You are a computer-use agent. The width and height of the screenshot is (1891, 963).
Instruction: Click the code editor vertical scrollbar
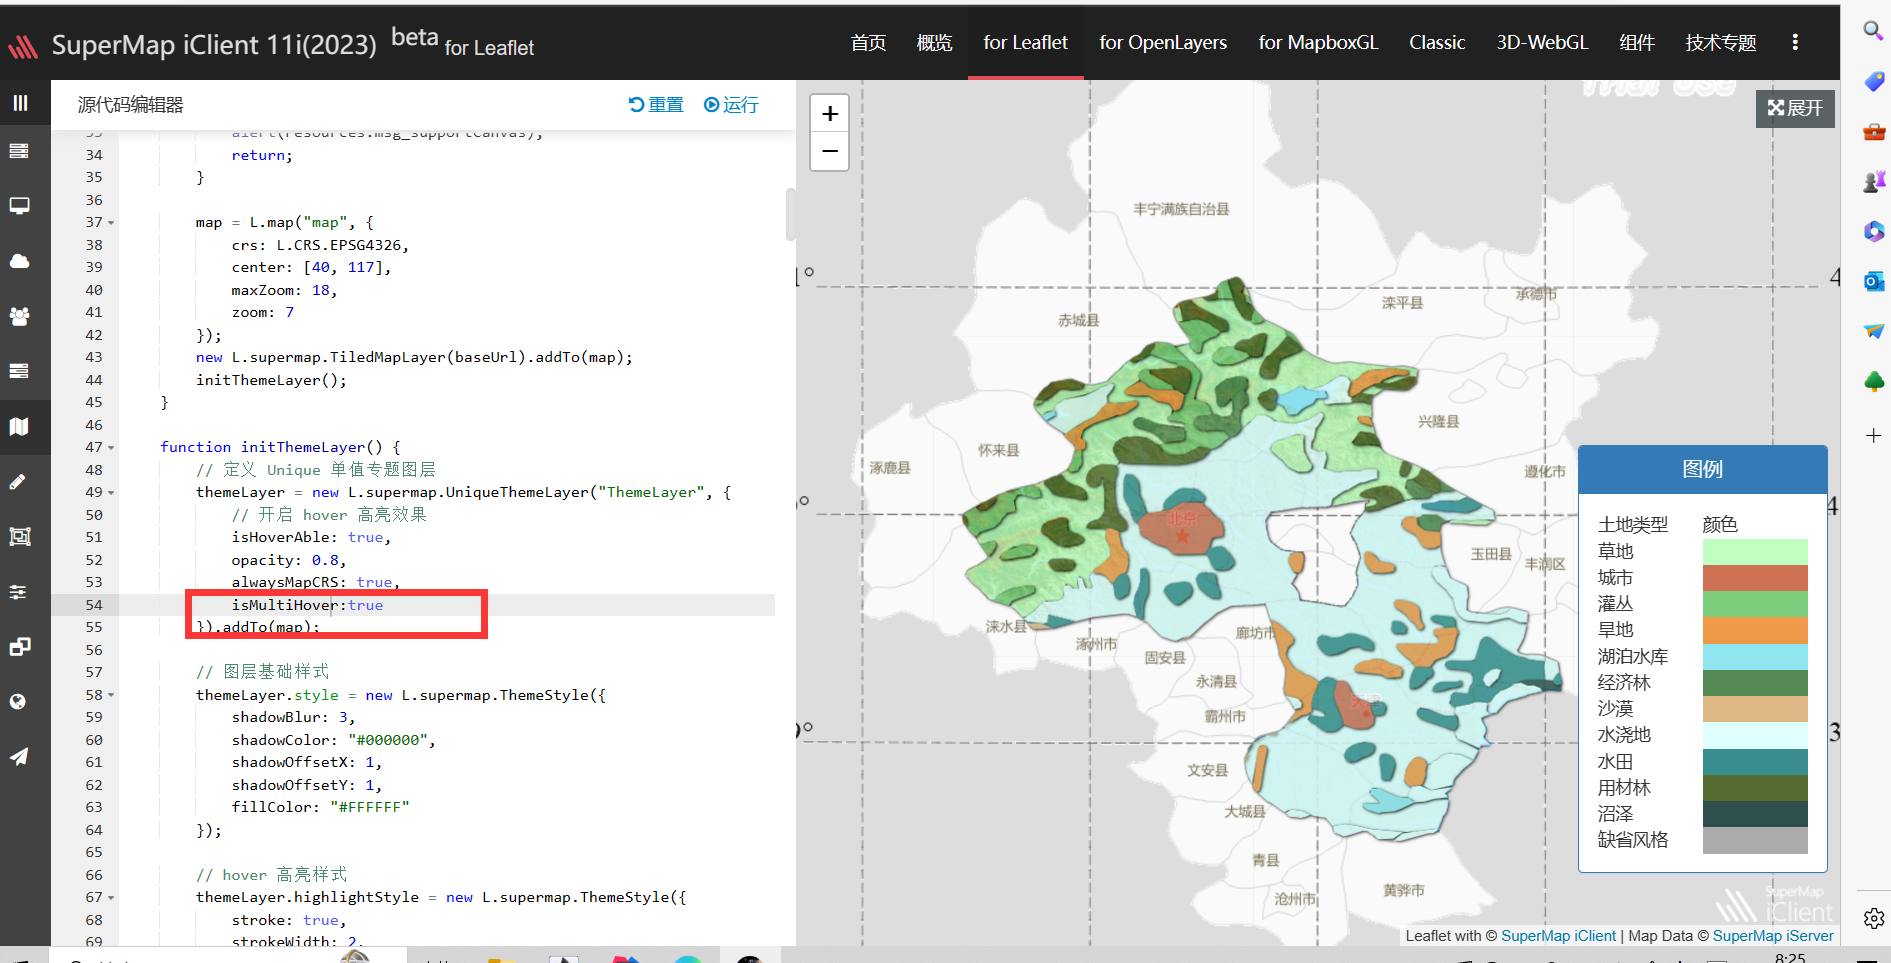790,214
